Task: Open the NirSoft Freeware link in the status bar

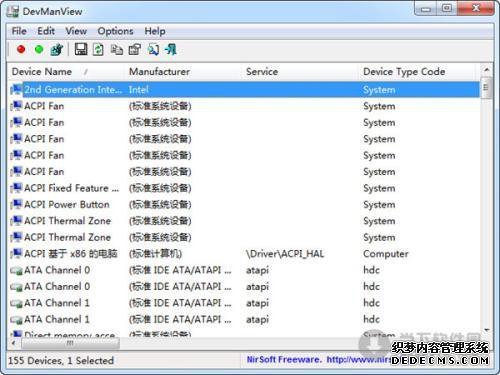Action: pyautogui.click(x=318, y=359)
